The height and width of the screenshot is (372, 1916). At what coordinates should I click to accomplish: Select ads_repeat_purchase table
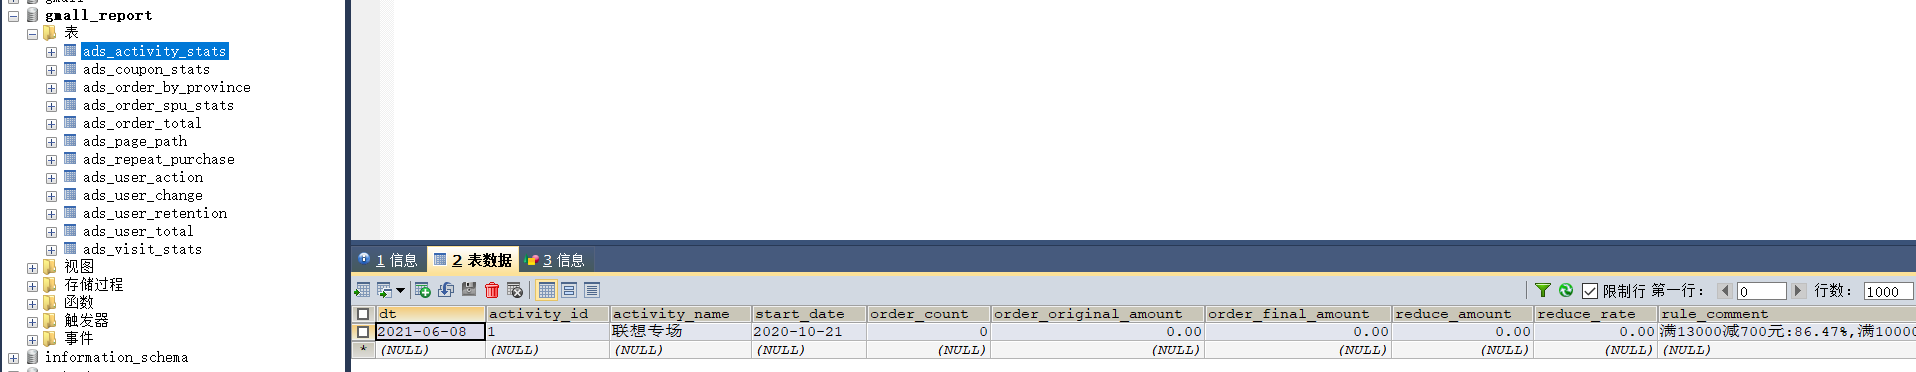pyautogui.click(x=159, y=159)
